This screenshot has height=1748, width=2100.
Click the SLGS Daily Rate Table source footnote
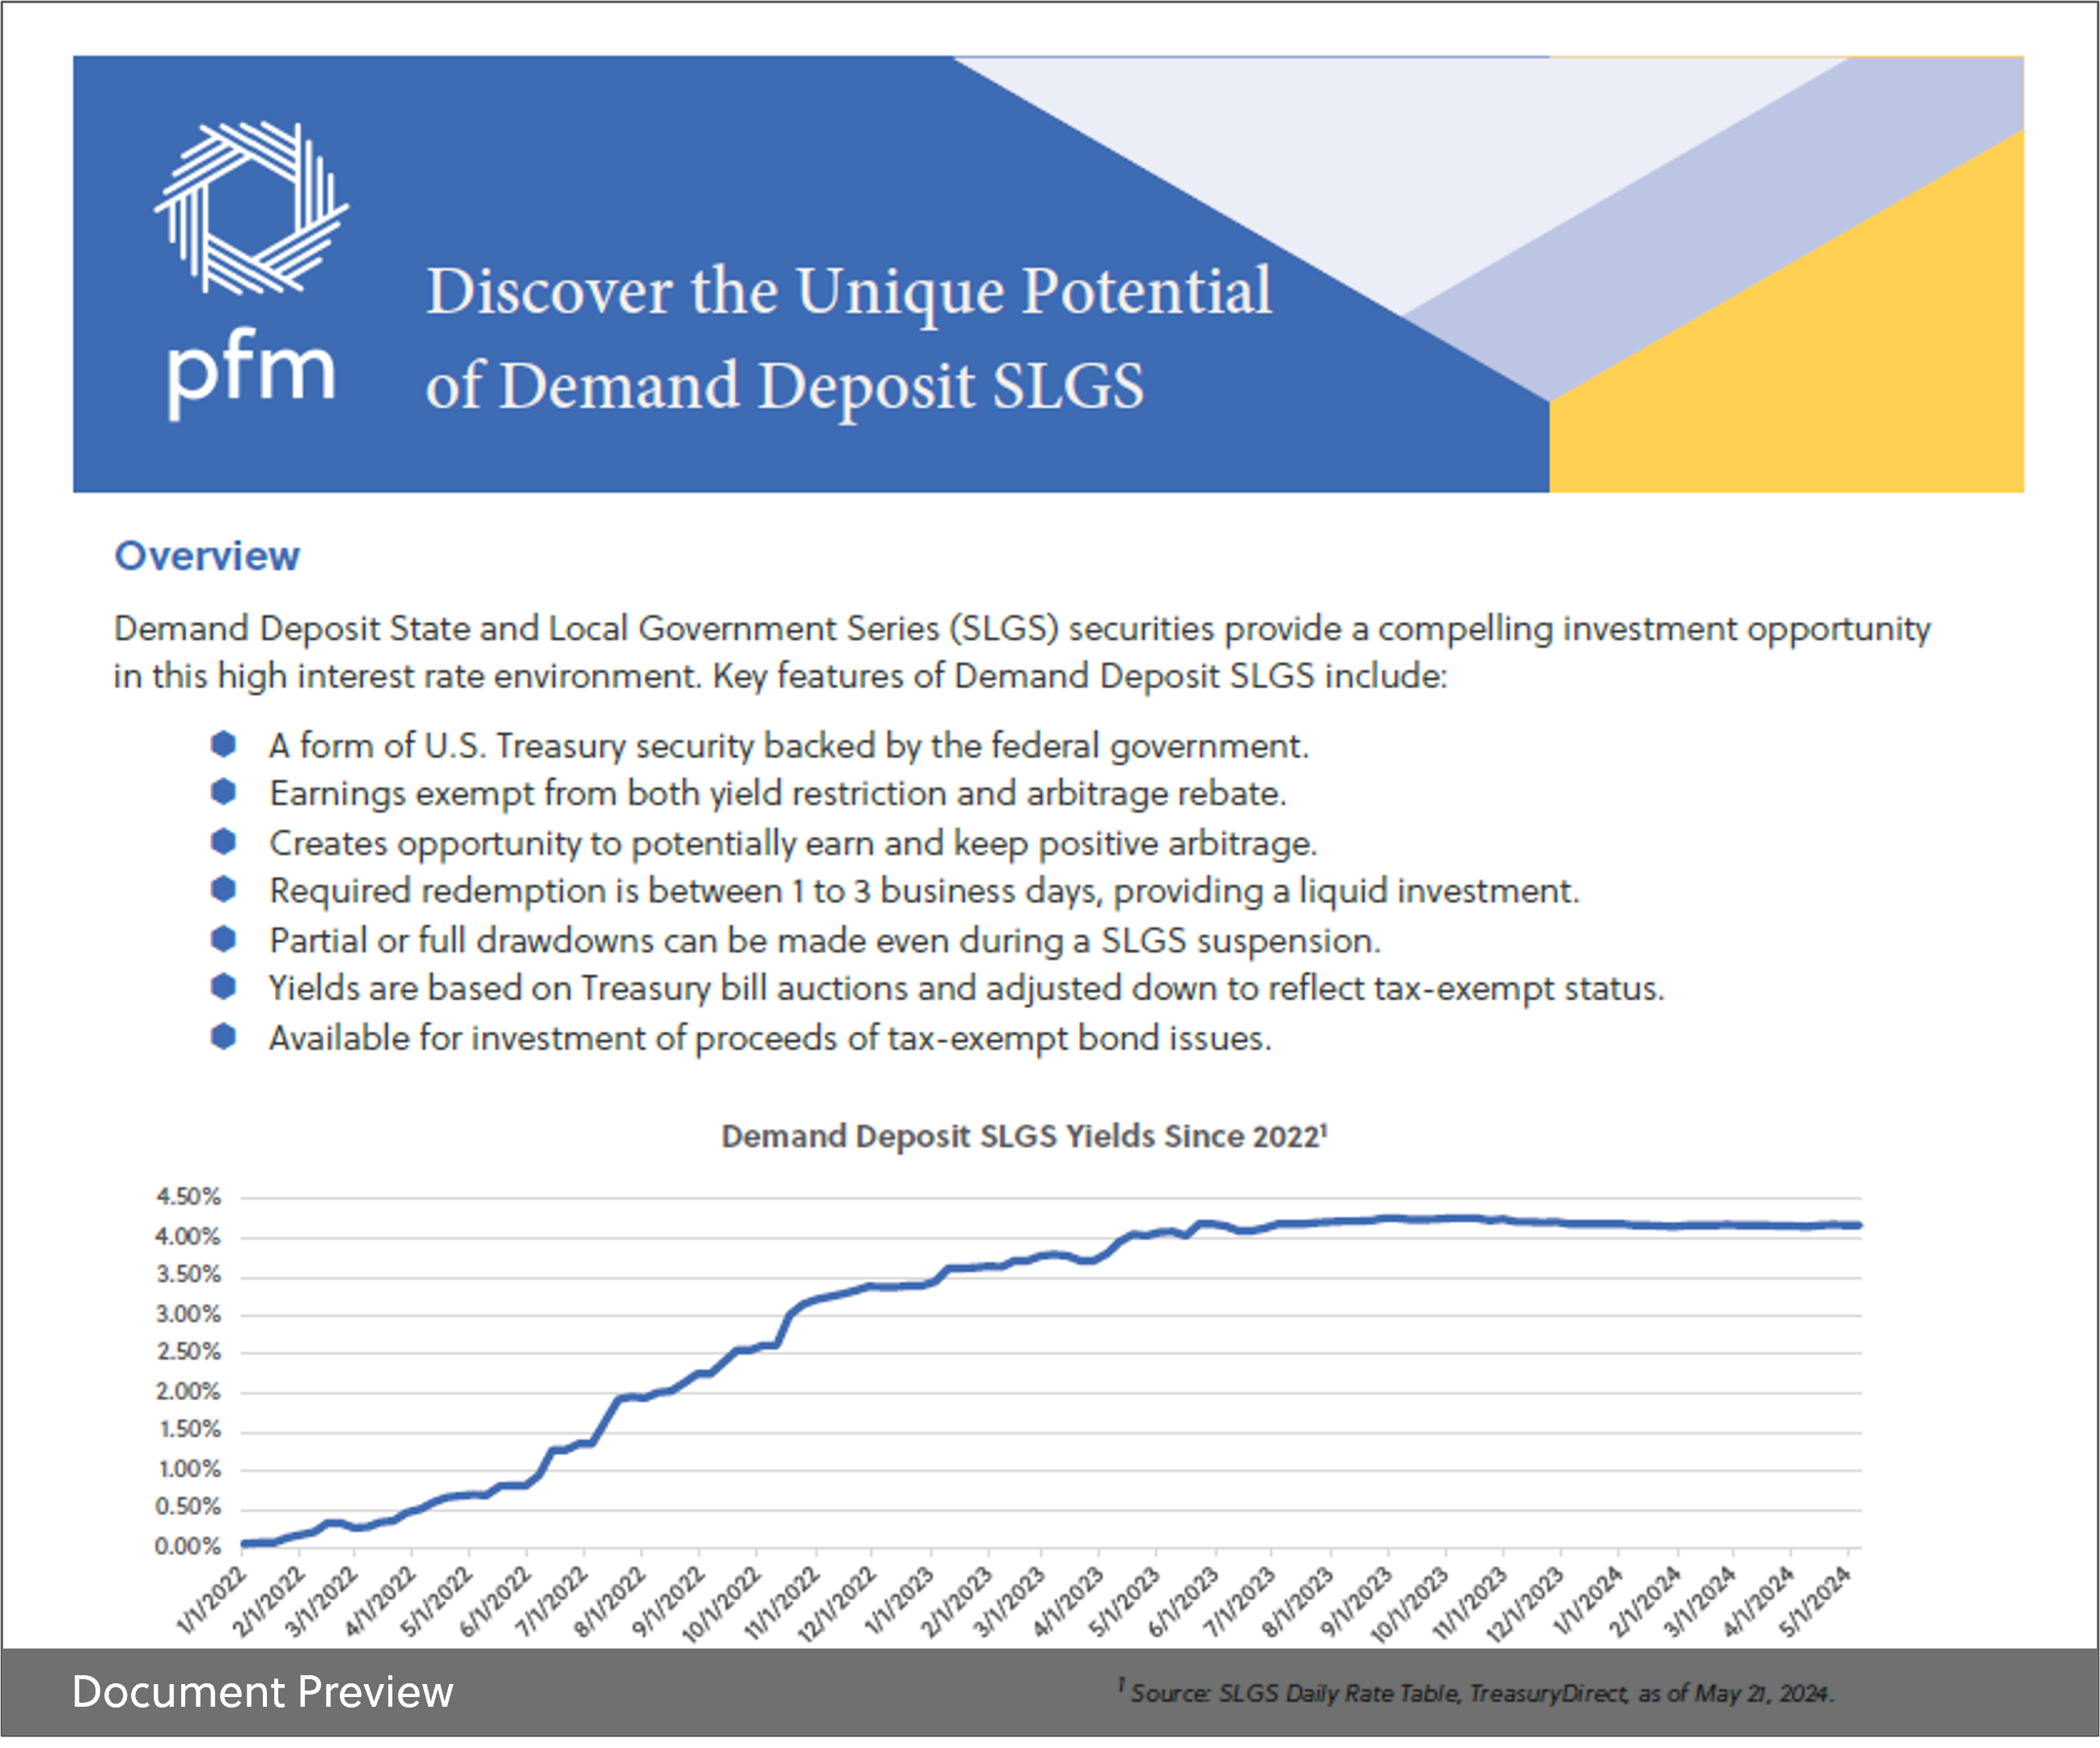point(1476,1693)
